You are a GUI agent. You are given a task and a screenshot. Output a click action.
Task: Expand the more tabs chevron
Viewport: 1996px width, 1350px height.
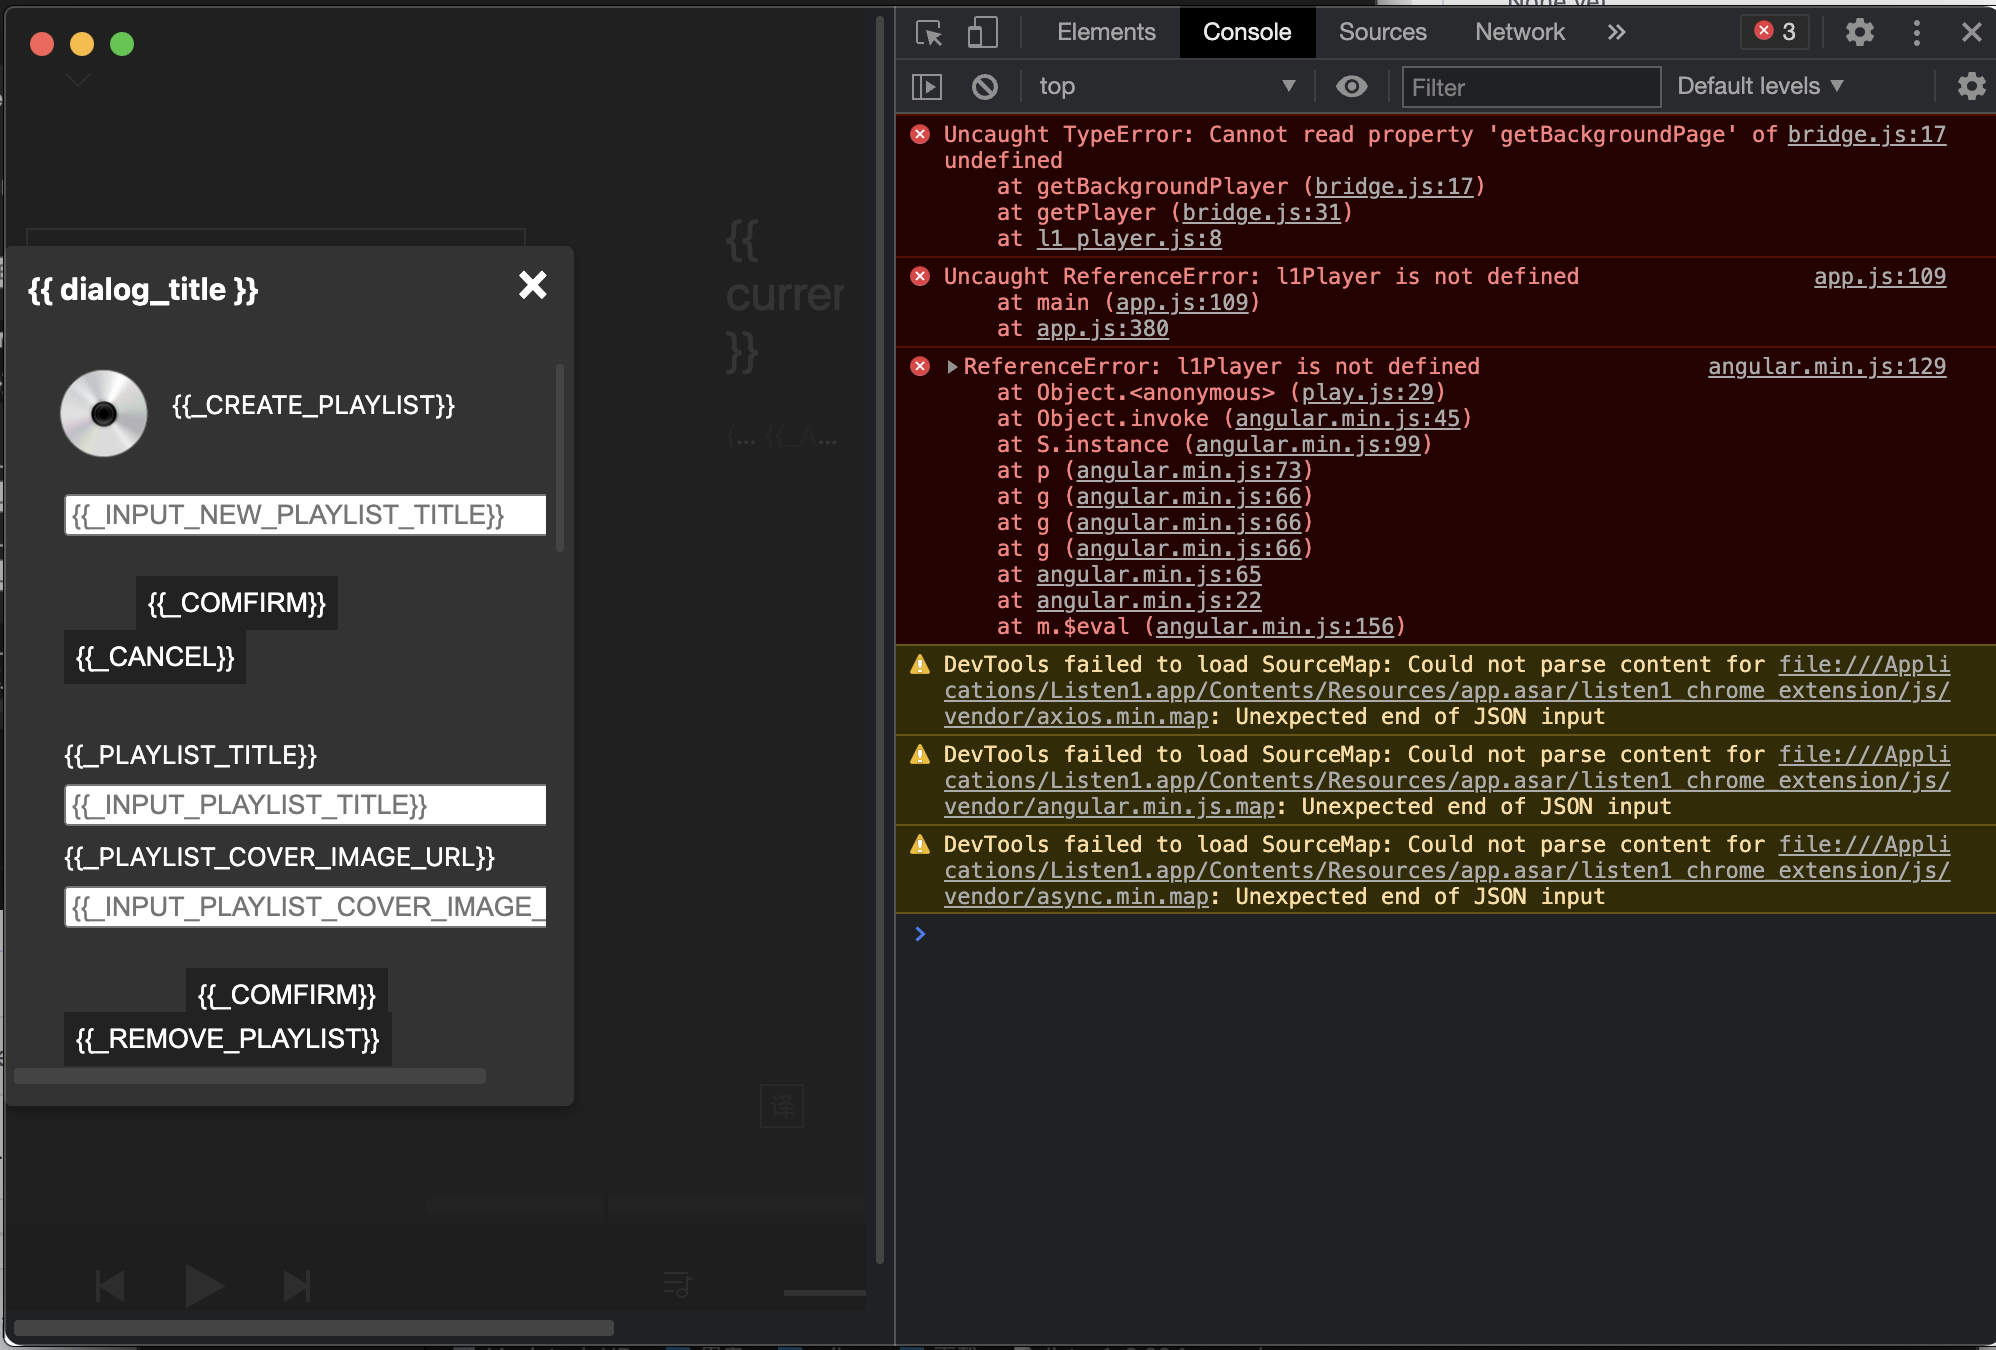[1617, 32]
